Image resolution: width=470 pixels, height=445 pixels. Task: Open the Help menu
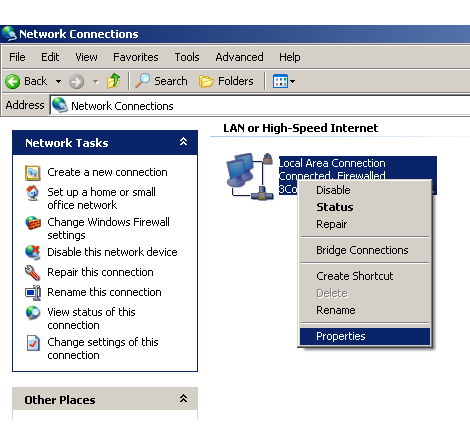pos(290,57)
